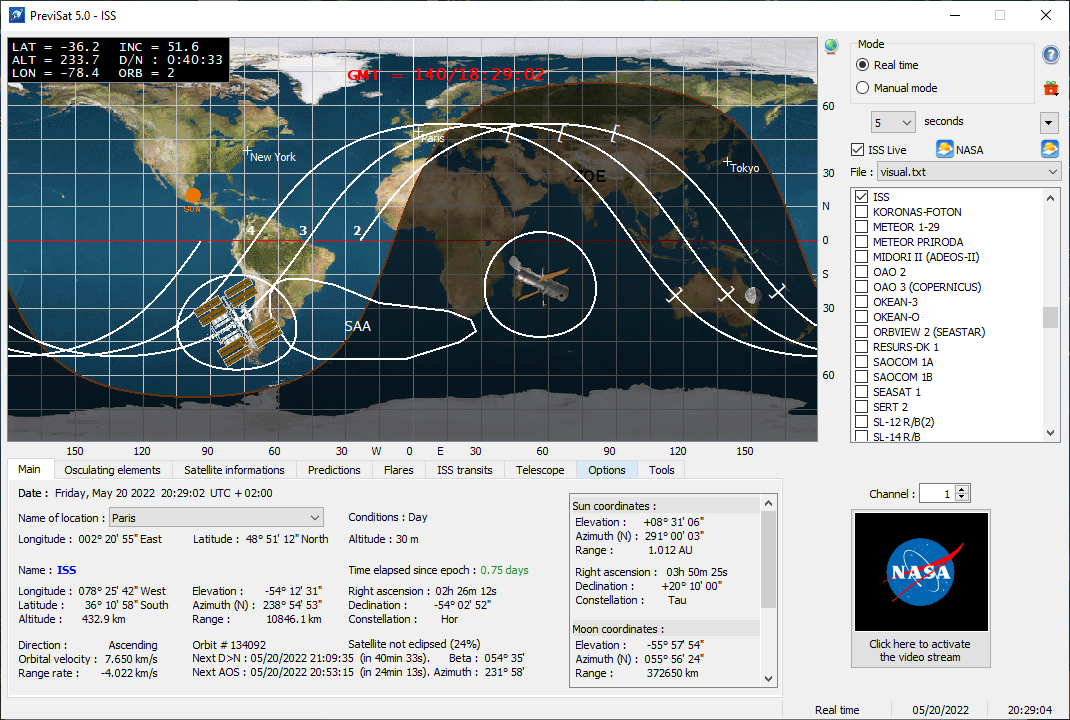The width and height of the screenshot is (1070, 720).
Task: Open the visual.txt file dropdown
Action: (968, 172)
